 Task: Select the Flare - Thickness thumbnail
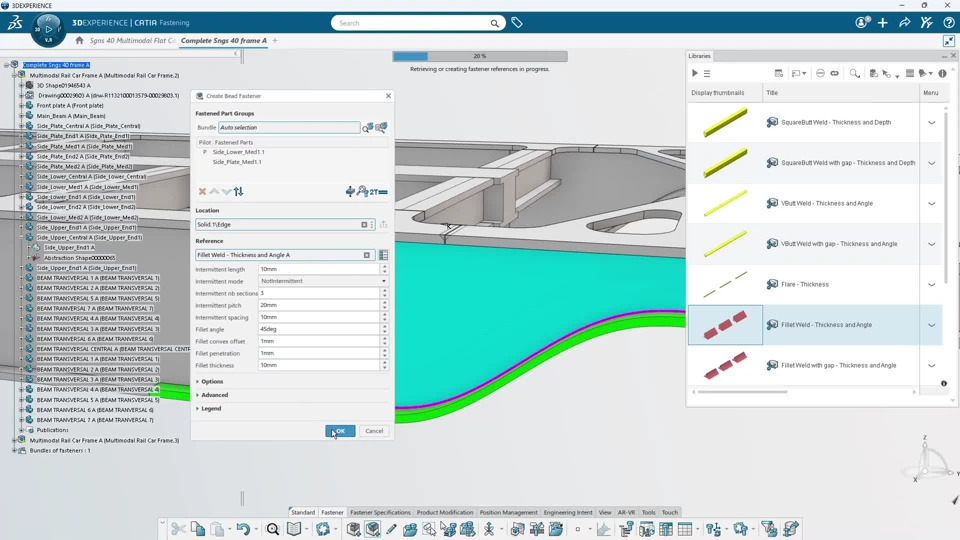pos(725,285)
